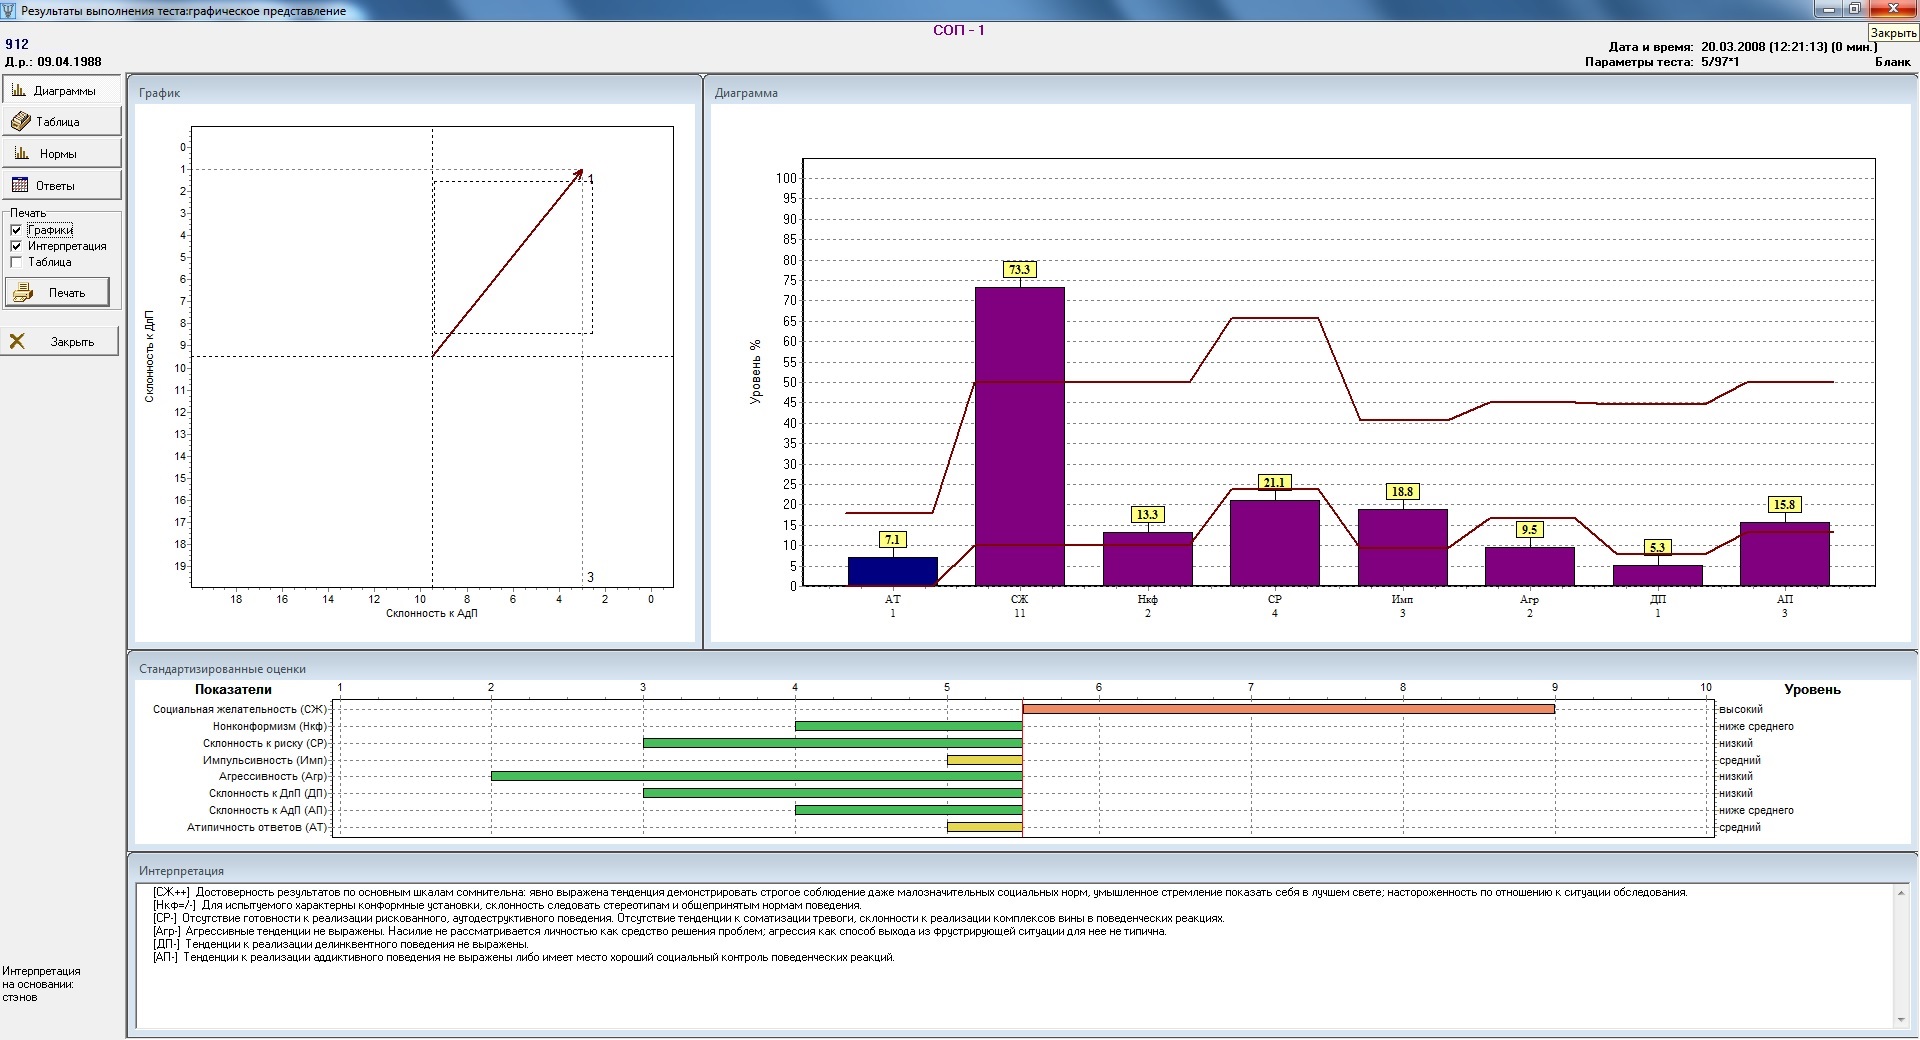1920x1040 pixels.
Task: Click the Бланк label in the header
Action: coord(1892,62)
